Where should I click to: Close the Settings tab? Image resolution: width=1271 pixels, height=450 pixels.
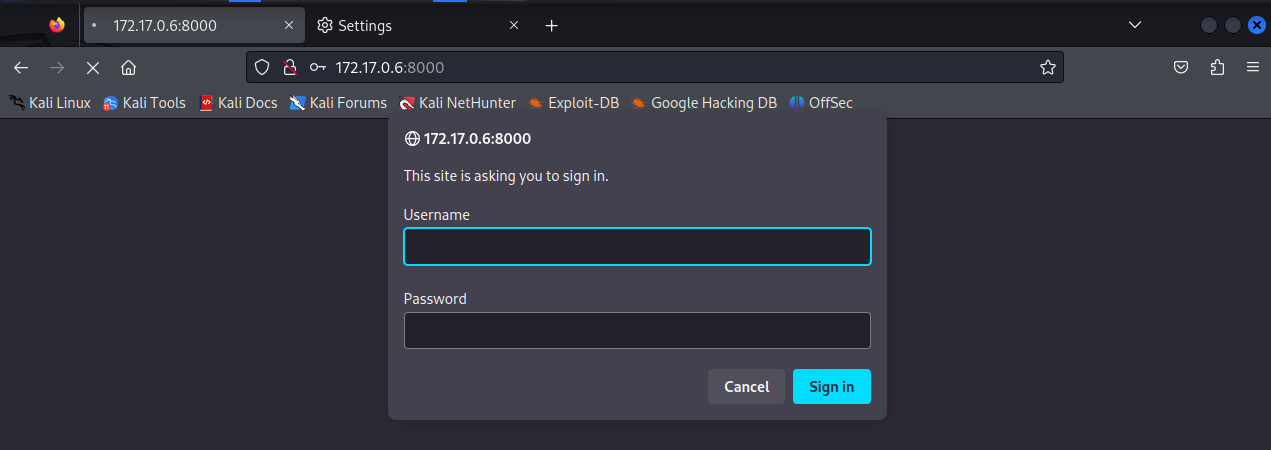pos(514,26)
